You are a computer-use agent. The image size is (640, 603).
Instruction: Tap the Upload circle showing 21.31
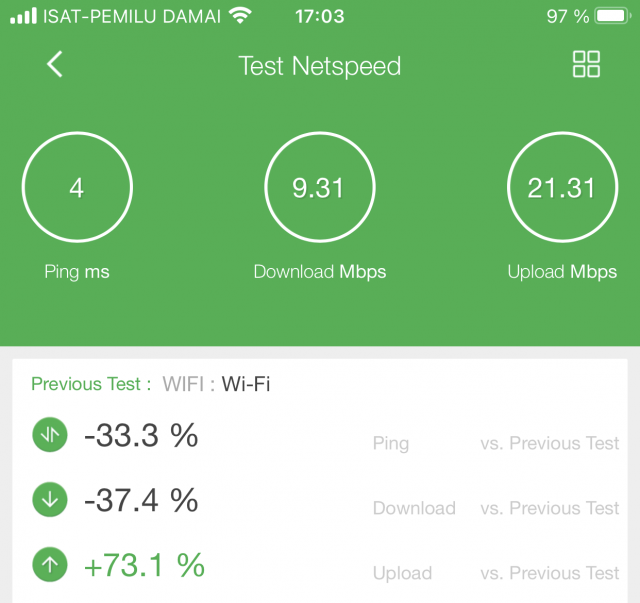(562, 187)
